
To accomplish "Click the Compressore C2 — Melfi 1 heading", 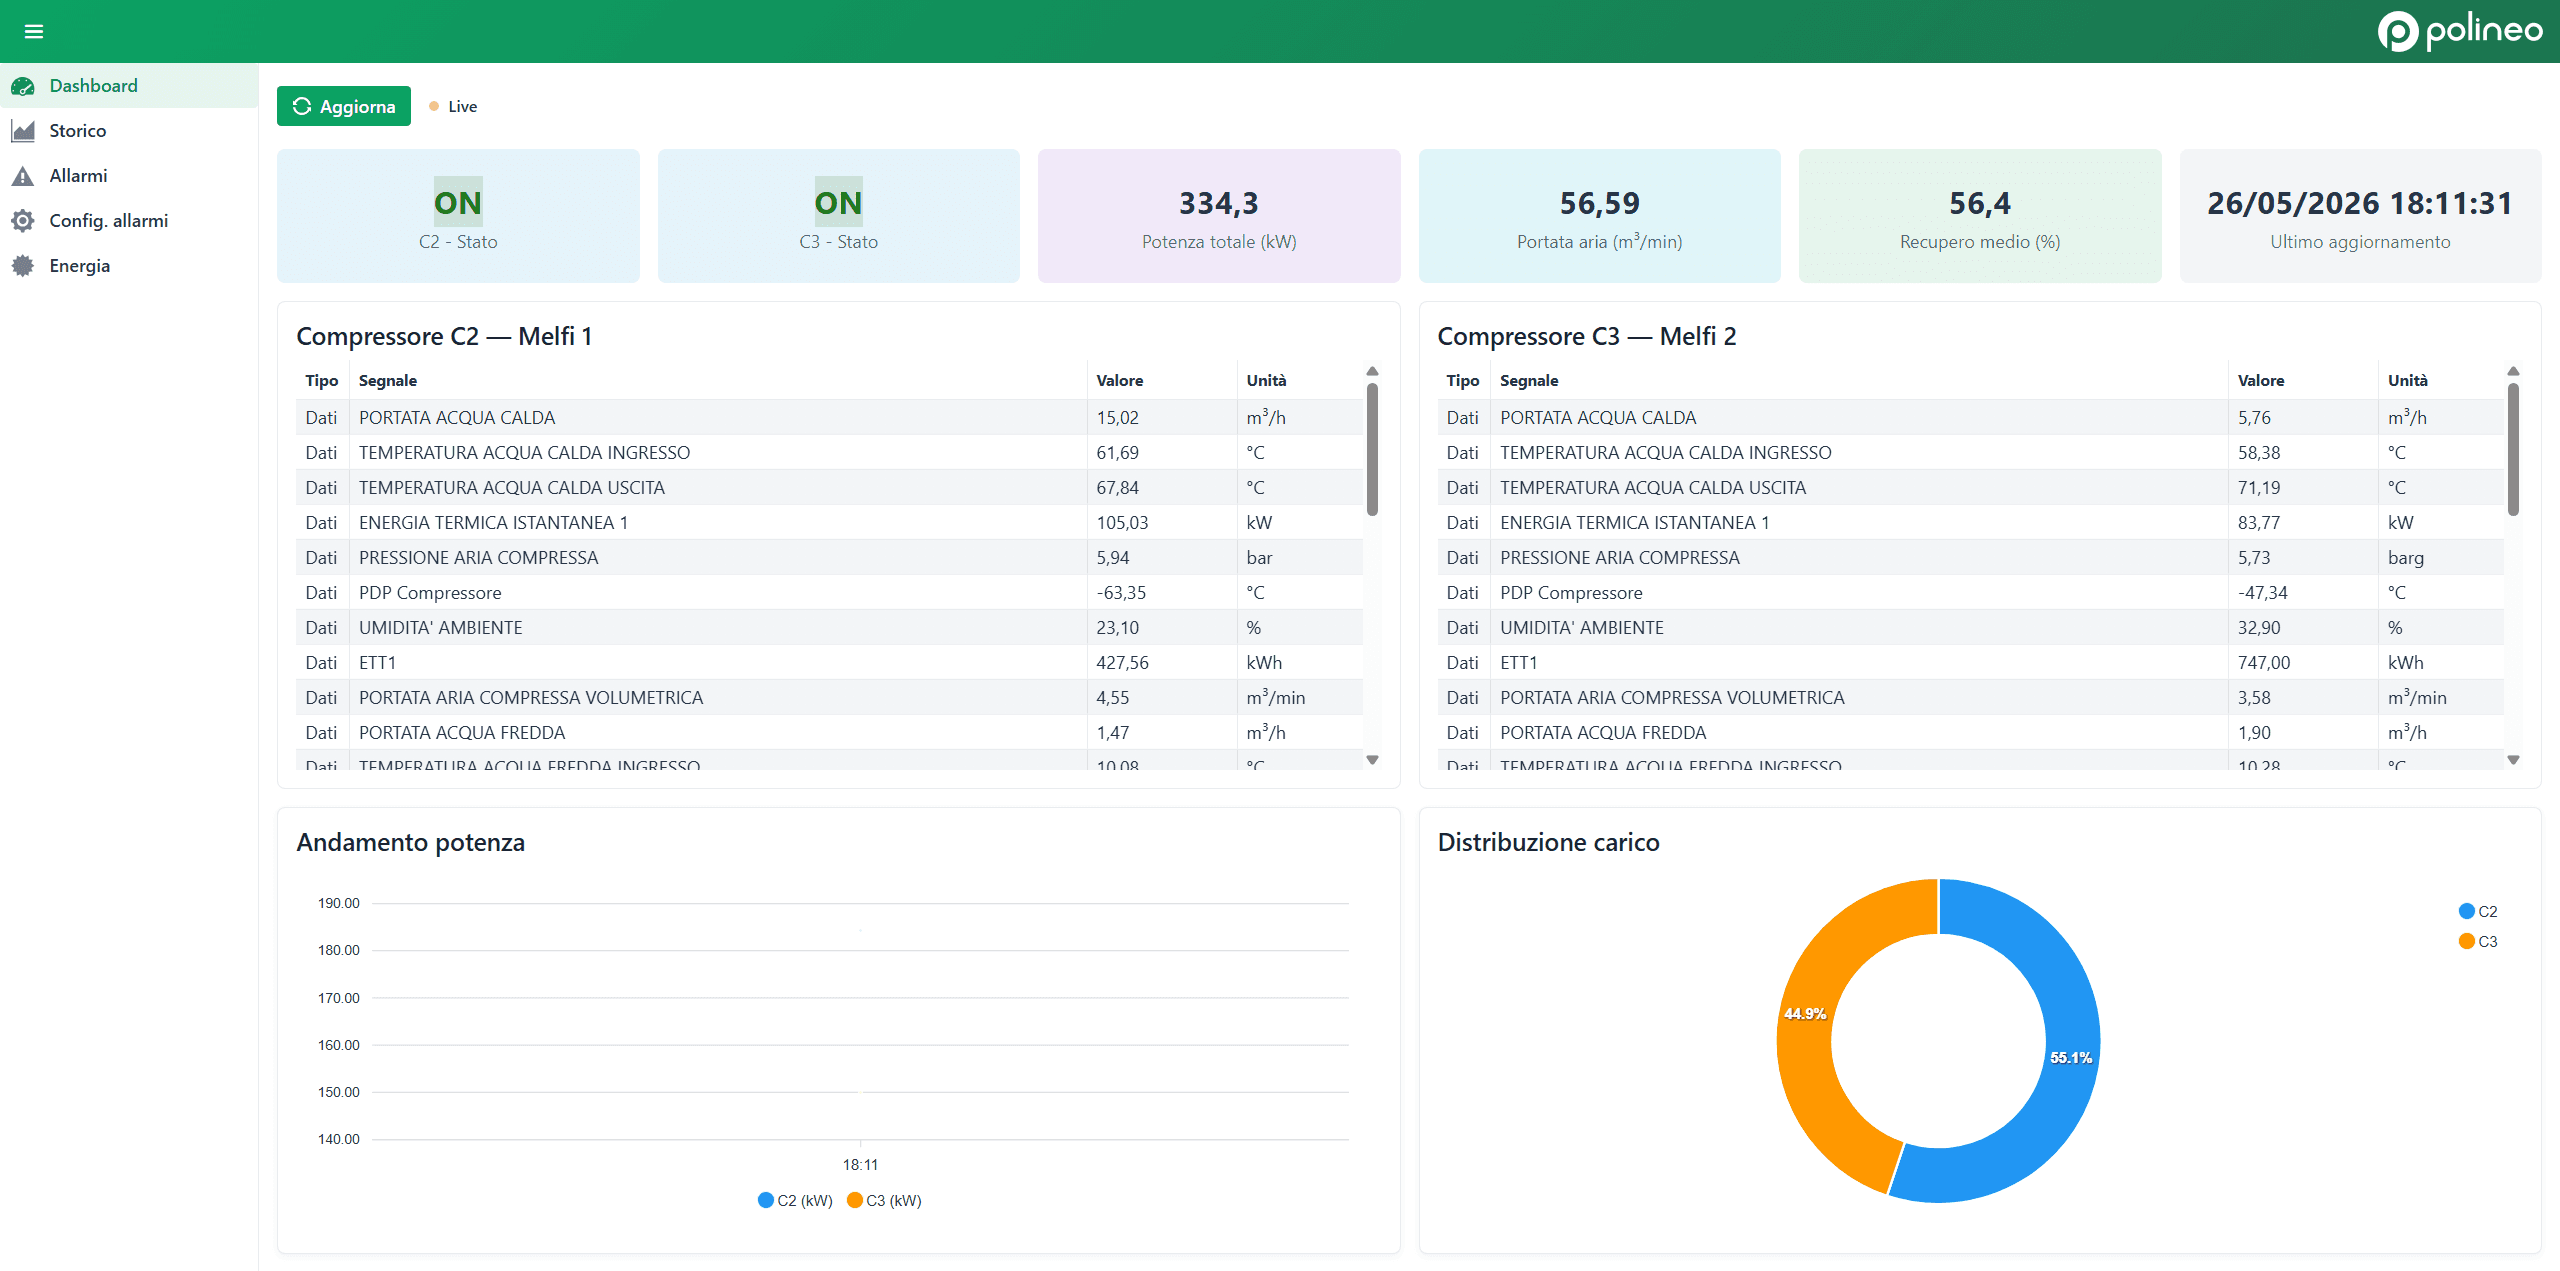I will [445, 337].
